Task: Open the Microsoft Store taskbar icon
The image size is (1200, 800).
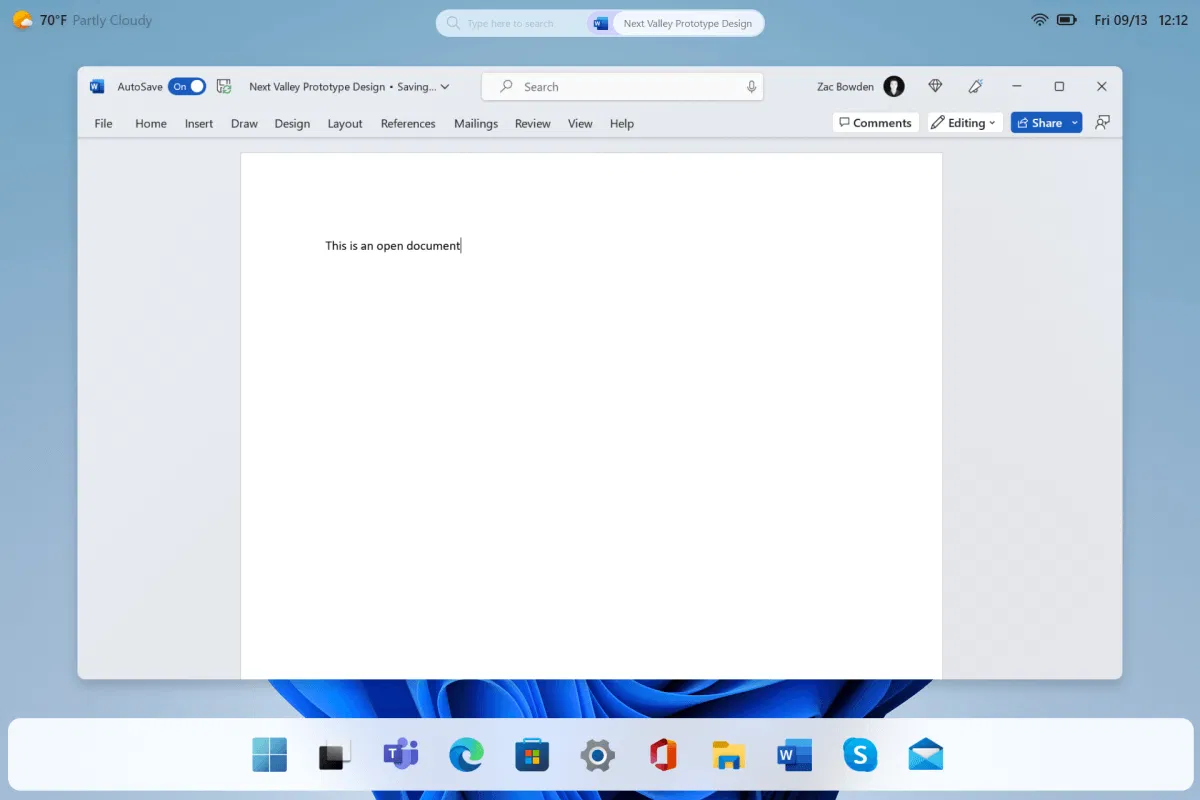Action: [x=532, y=755]
